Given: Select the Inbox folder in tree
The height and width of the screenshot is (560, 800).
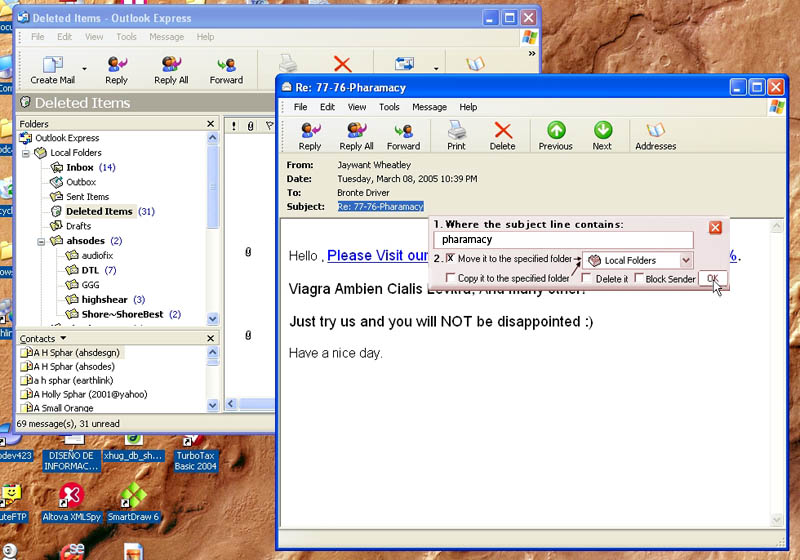Looking at the screenshot, I should coord(79,167).
